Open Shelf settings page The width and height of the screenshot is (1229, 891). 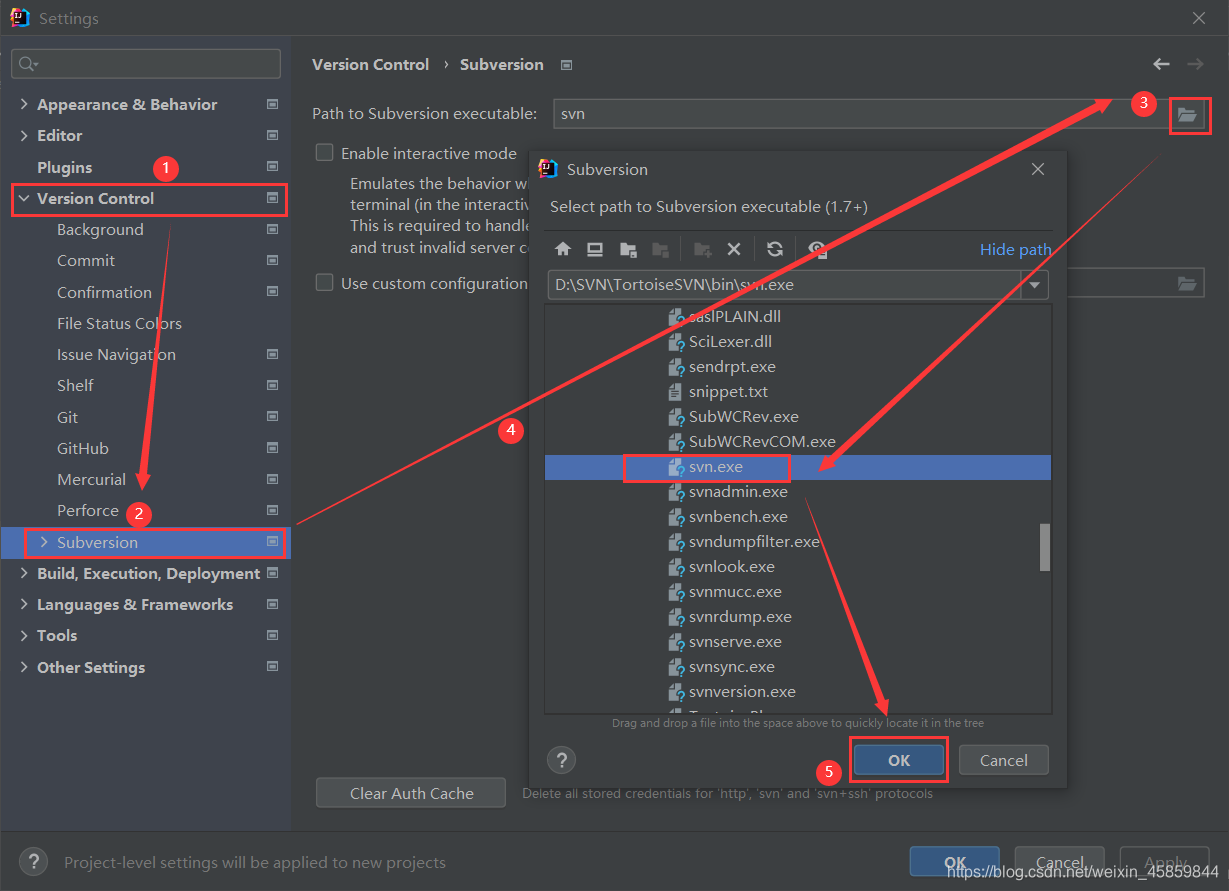(x=75, y=385)
